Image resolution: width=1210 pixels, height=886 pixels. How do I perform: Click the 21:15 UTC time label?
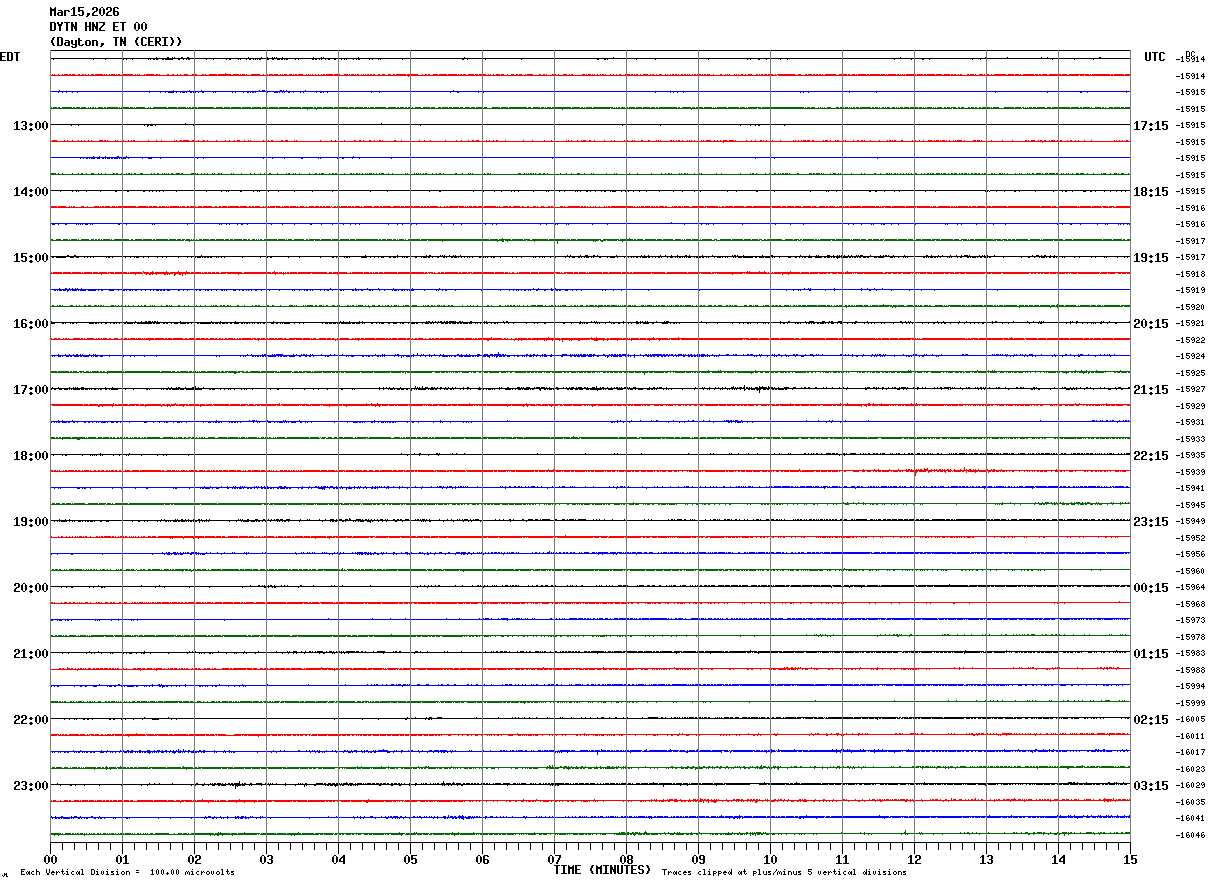coord(1150,390)
